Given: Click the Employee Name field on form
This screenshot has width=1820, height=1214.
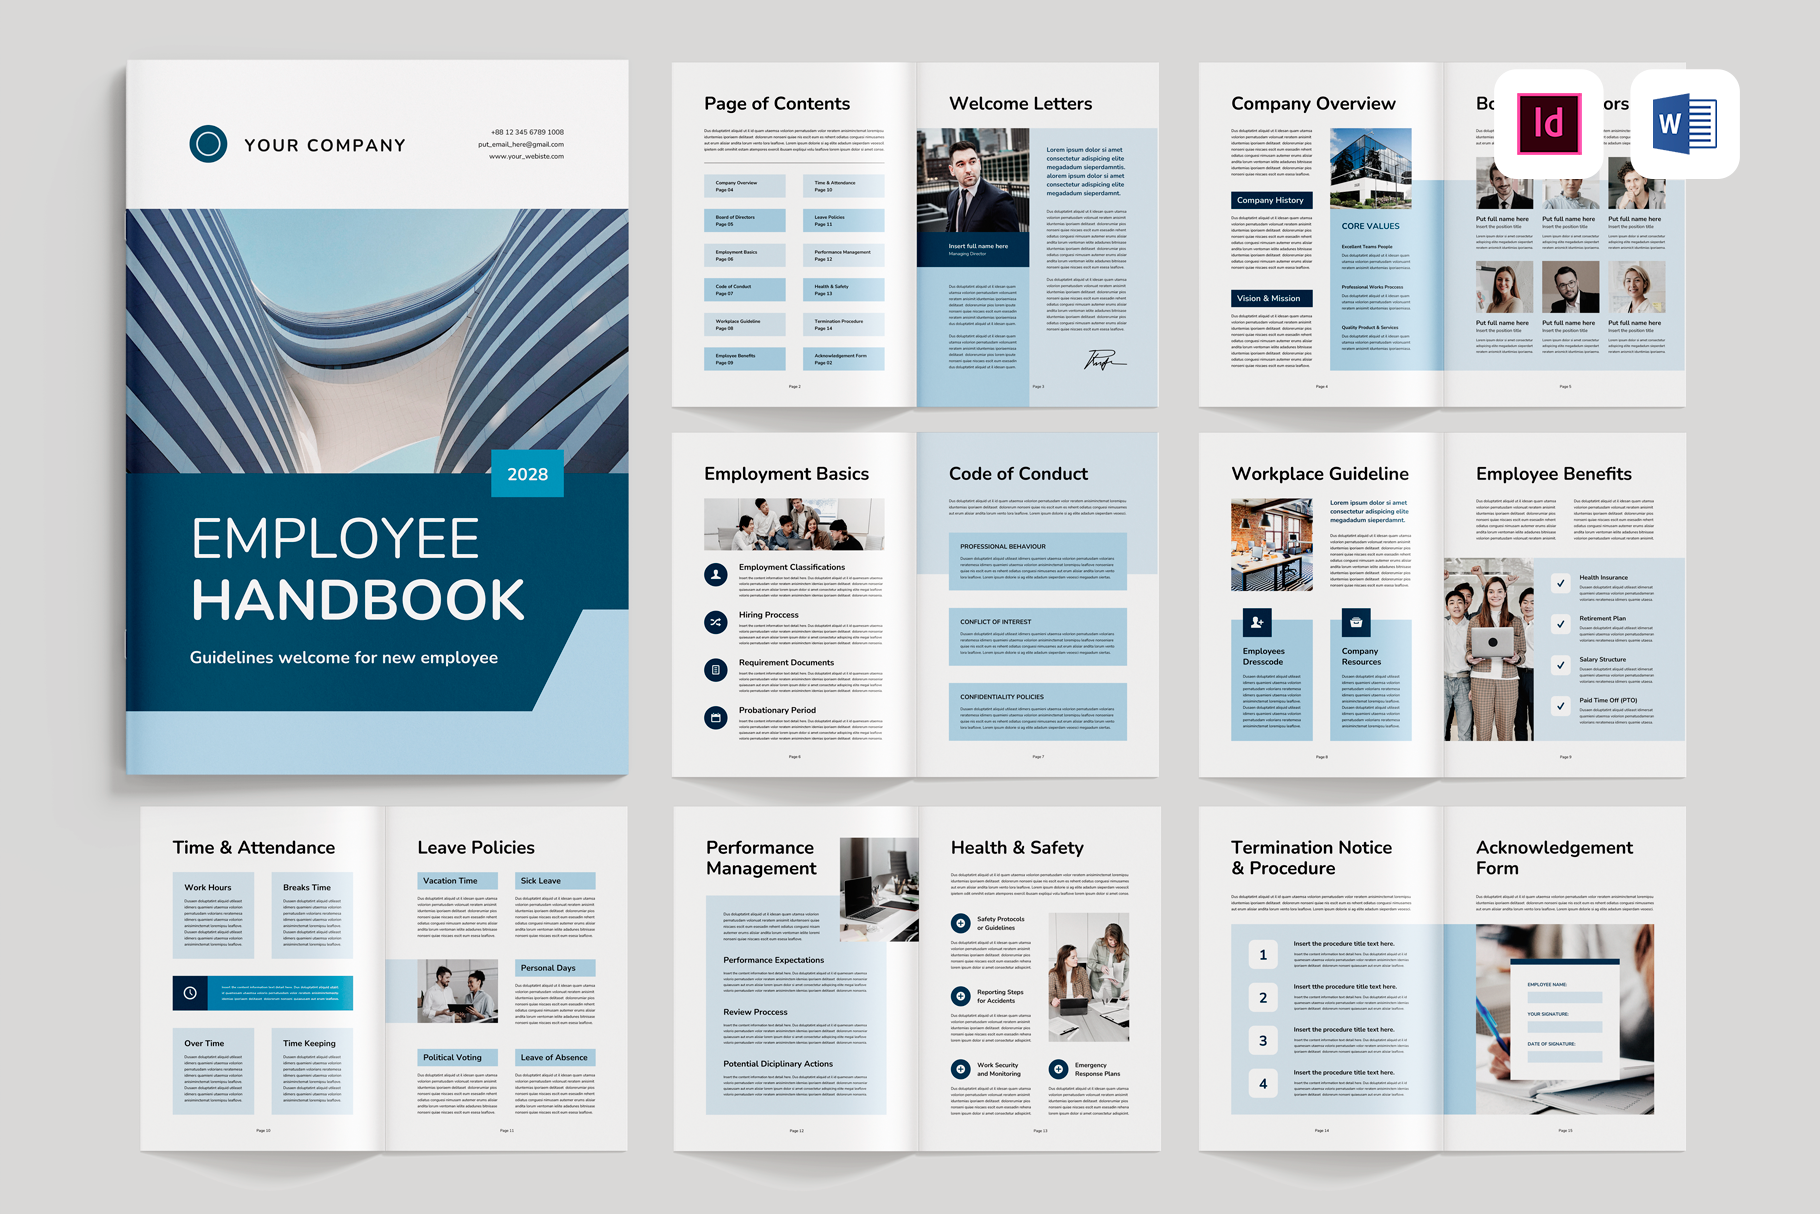Looking at the screenshot, I should coord(1564,997).
